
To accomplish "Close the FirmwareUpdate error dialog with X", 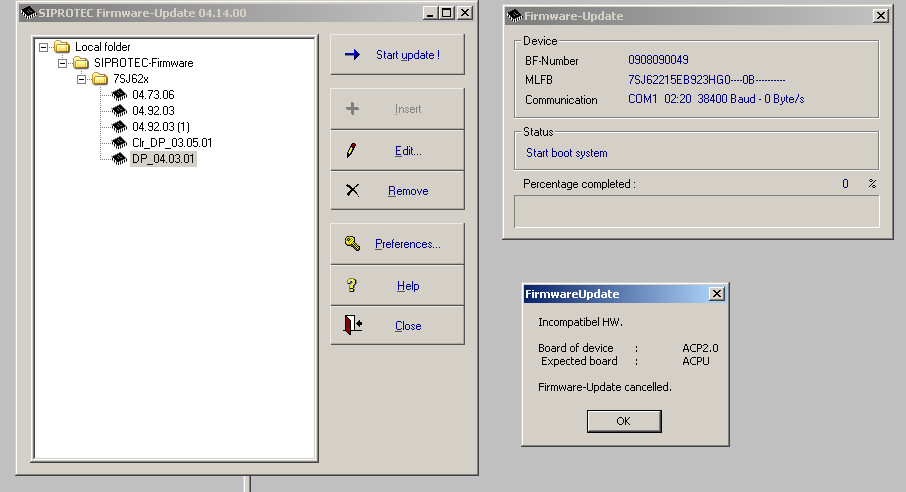I will (716, 294).
